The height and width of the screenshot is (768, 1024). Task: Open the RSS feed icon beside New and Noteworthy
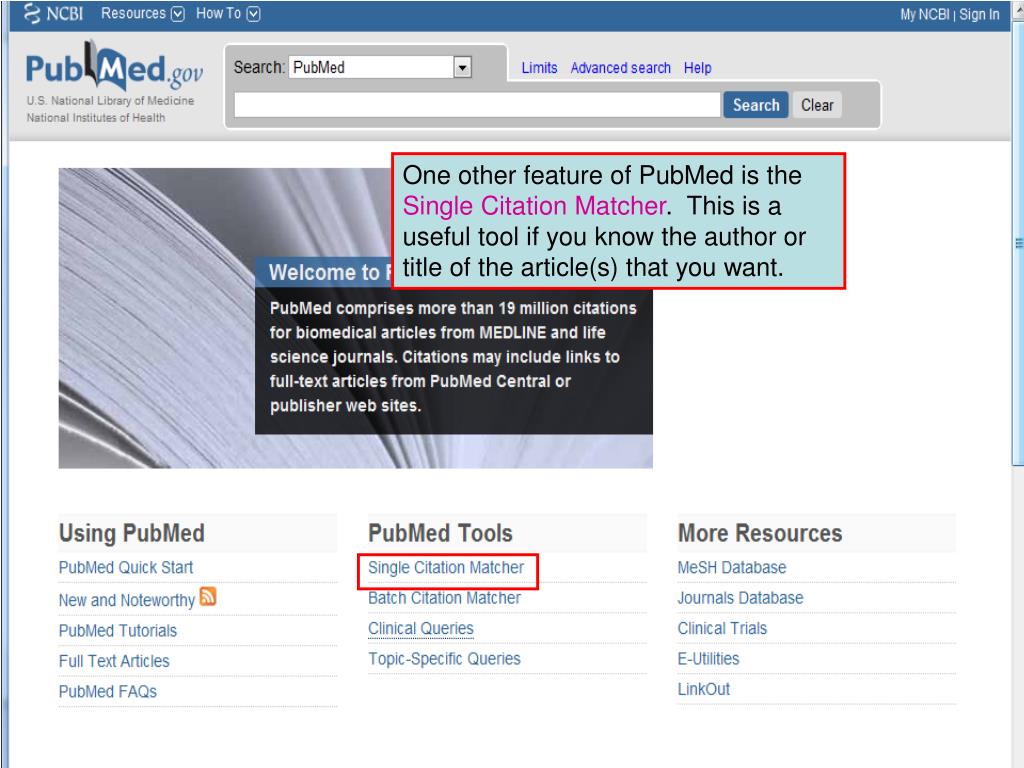coord(208,597)
